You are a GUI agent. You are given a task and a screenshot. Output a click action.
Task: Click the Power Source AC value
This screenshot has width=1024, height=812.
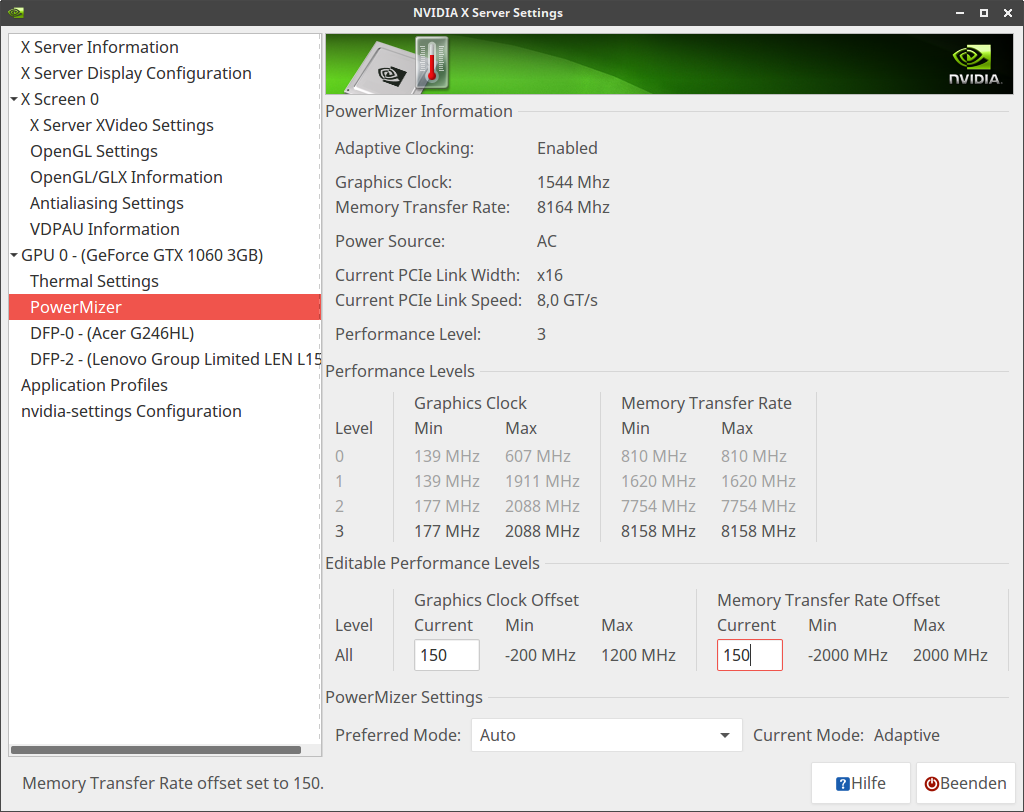547,242
